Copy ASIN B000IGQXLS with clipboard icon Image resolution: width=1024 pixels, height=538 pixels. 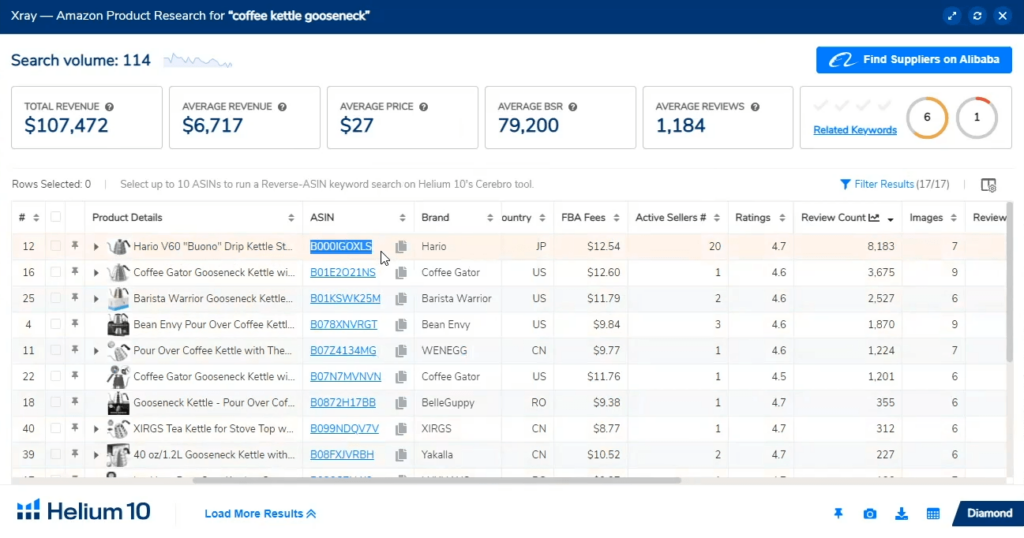[401, 247]
